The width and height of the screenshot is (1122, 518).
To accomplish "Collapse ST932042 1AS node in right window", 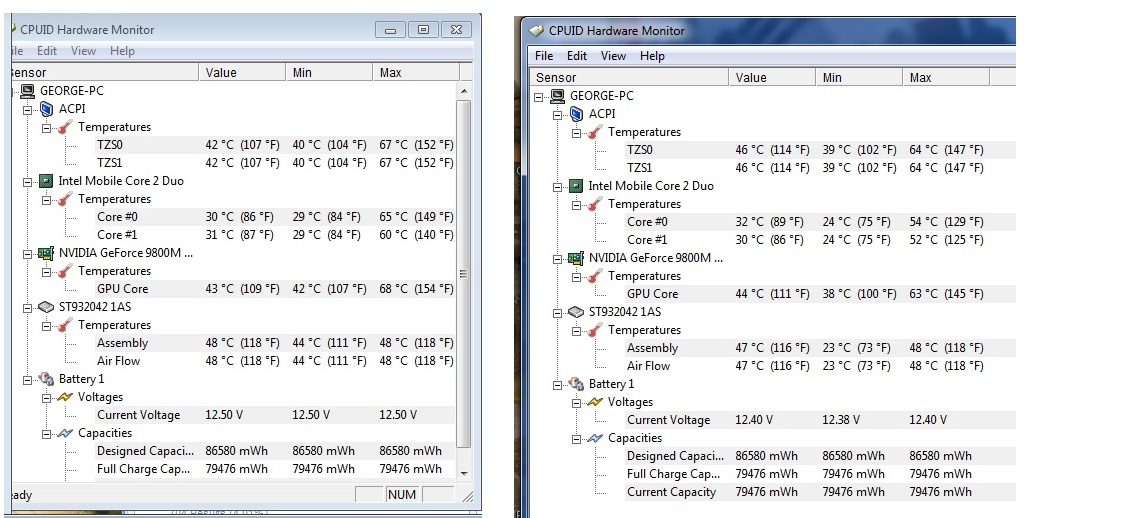I will coord(558,313).
